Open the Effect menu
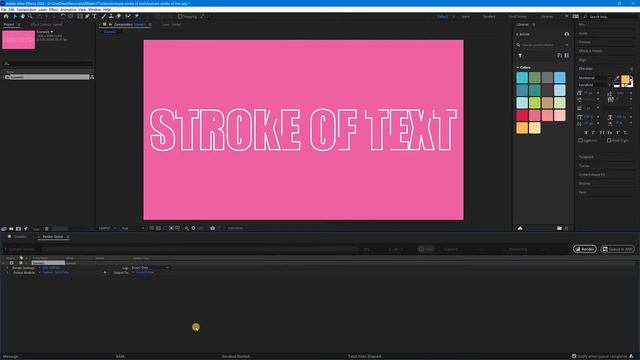The image size is (640, 360). 53,9
